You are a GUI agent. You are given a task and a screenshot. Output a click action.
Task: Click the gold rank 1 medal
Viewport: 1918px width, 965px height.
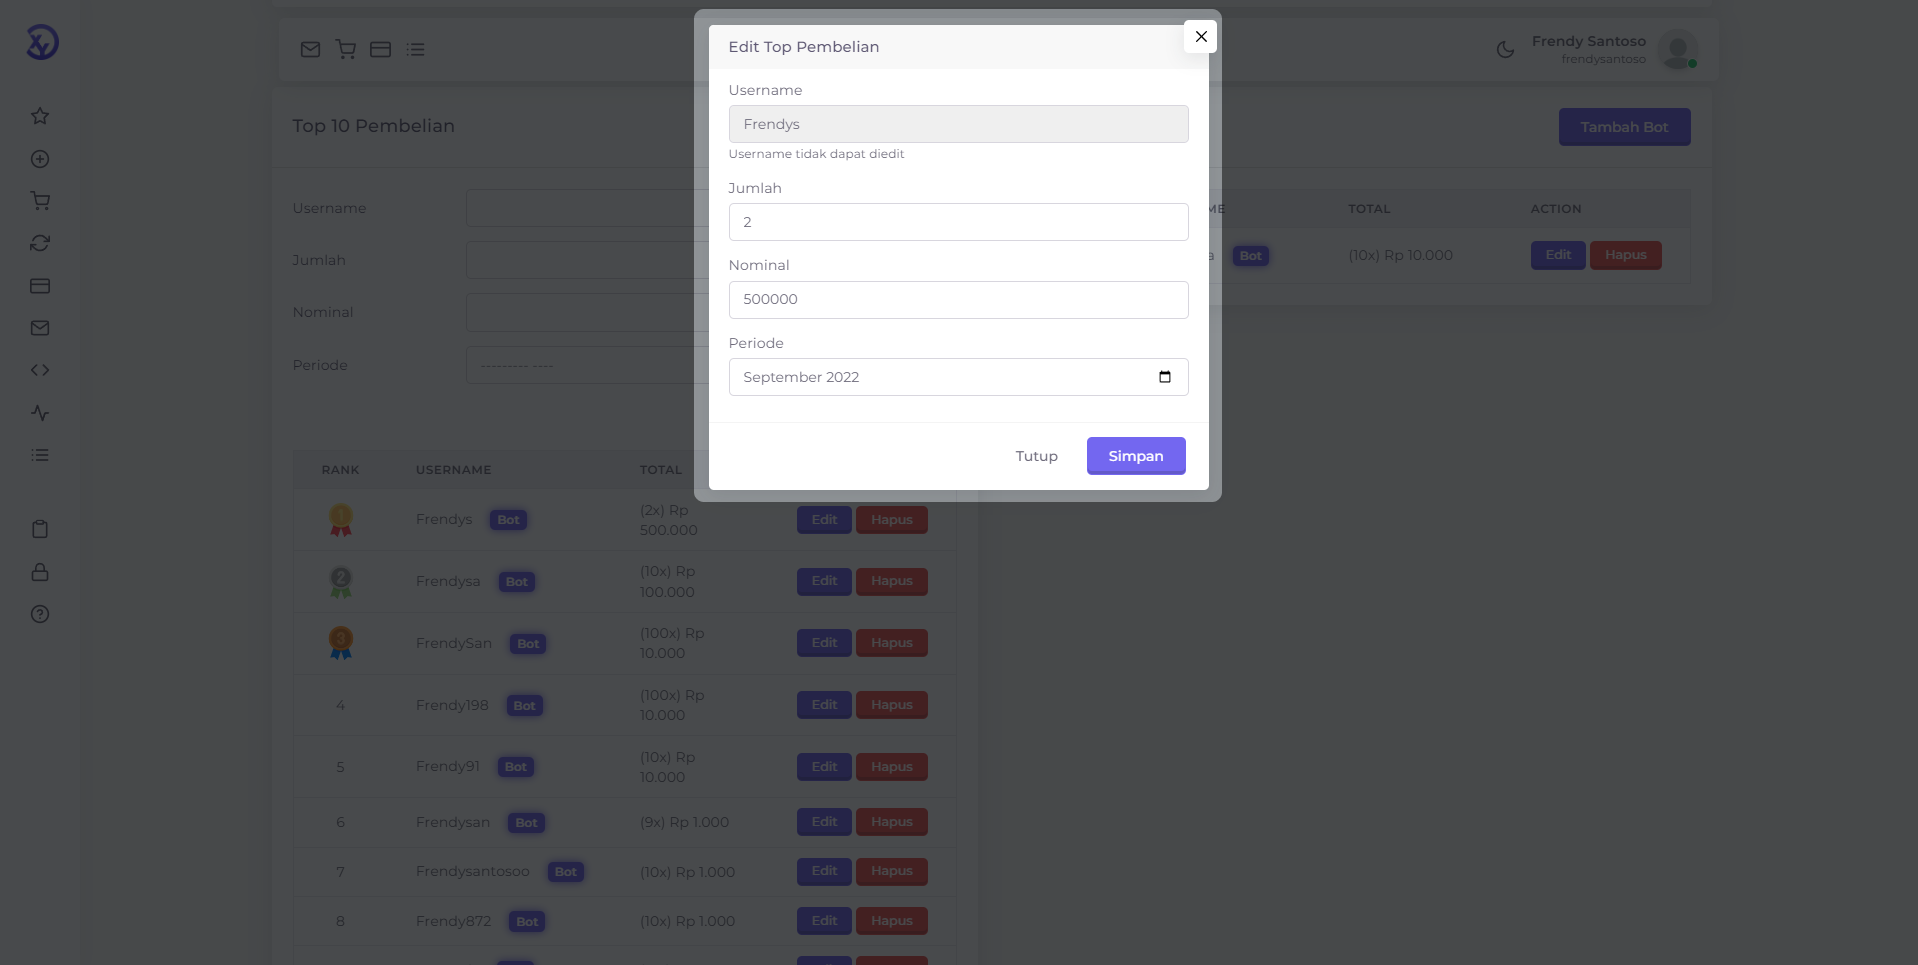point(341,520)
